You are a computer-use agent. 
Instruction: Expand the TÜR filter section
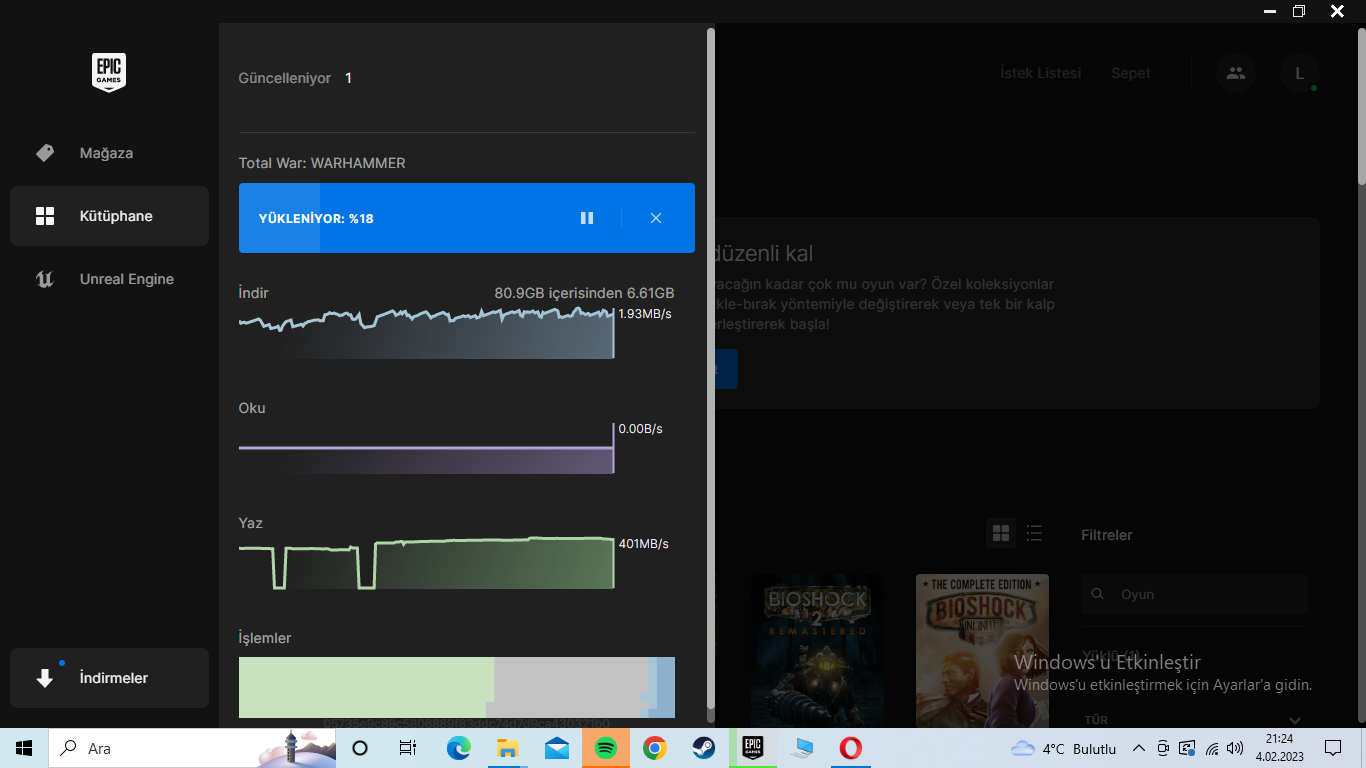tap(1194, 720)
